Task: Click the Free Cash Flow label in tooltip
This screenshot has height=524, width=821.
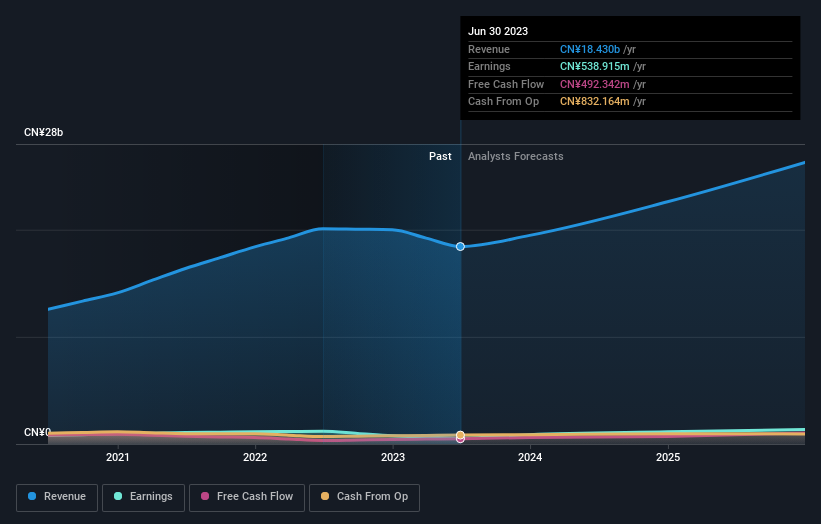Action: point(506,84)
